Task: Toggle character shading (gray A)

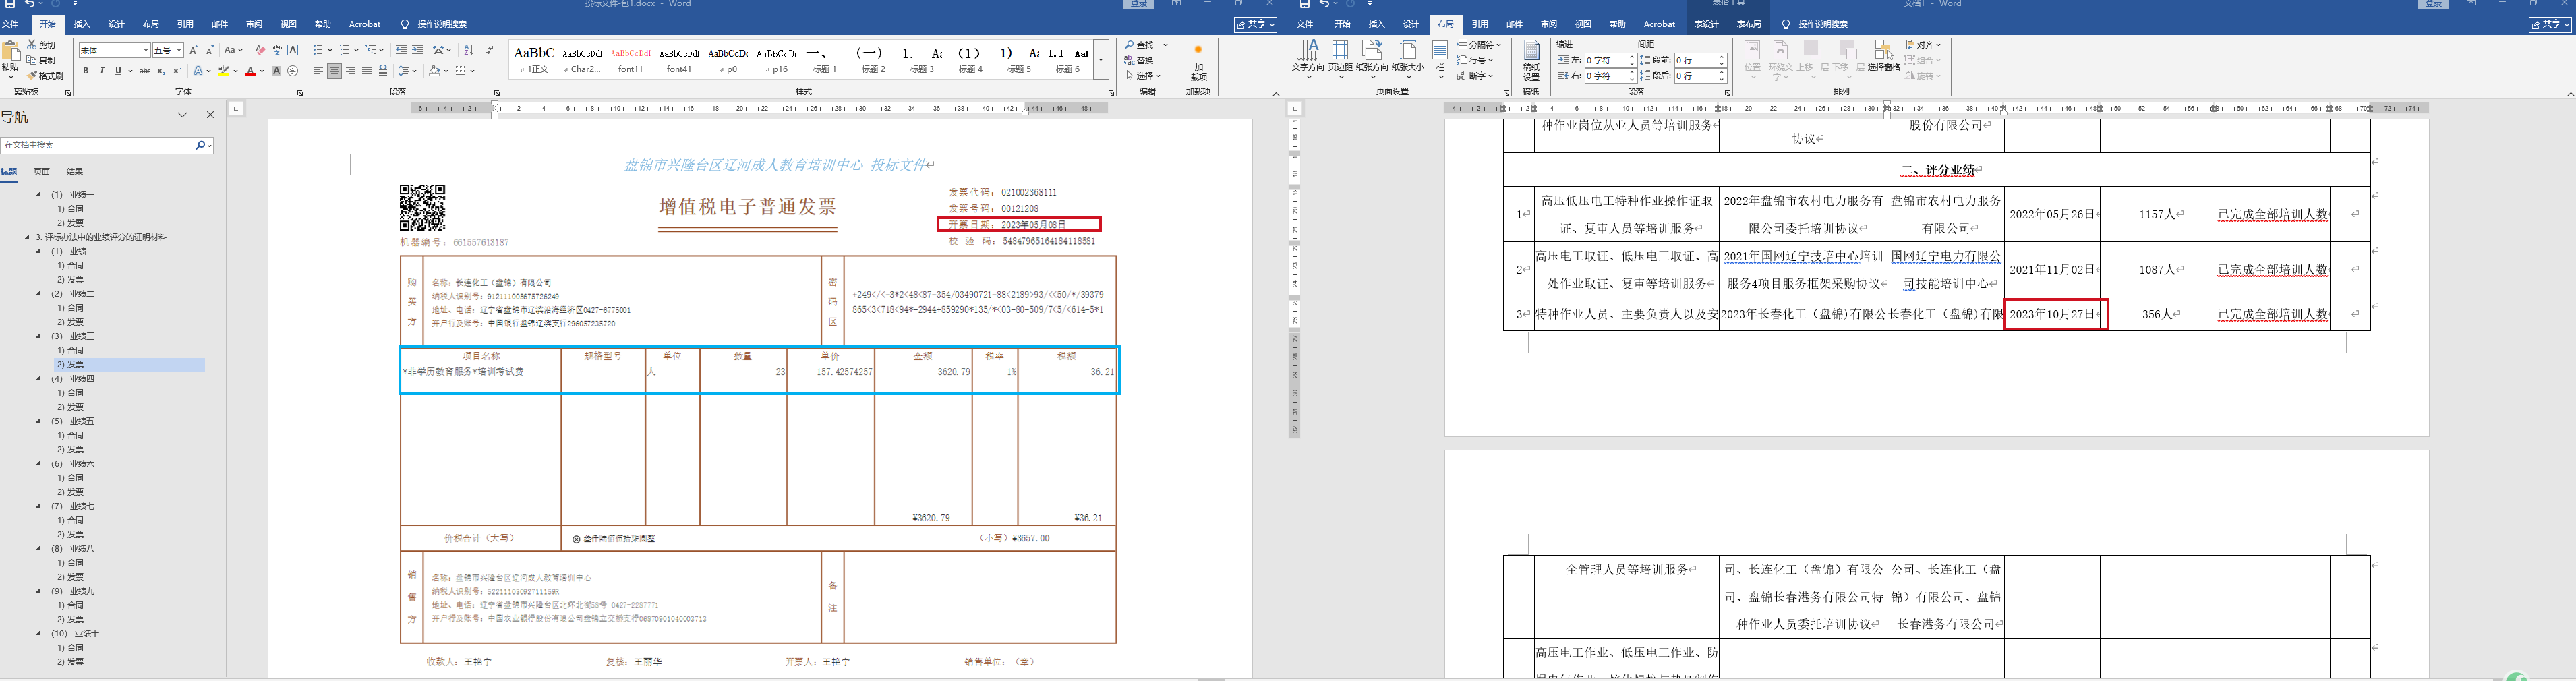Action: pyautogui.click(x=277, y=71)
